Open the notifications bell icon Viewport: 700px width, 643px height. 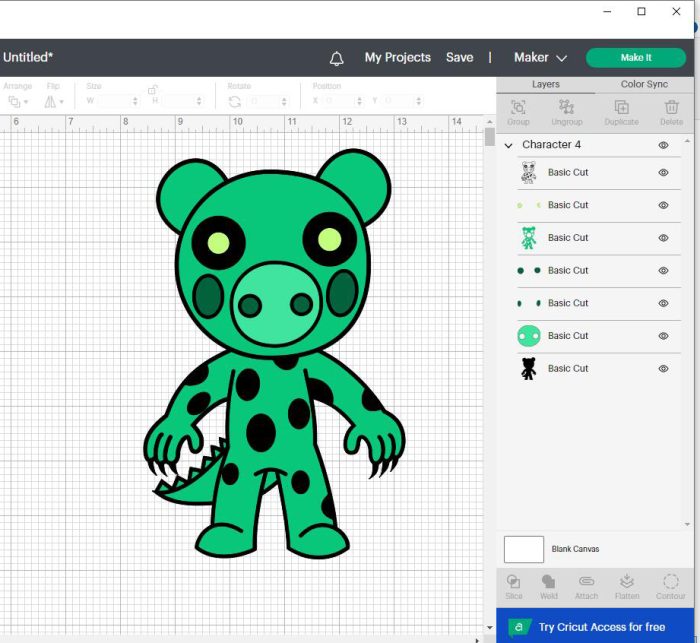tap(336, 58)
